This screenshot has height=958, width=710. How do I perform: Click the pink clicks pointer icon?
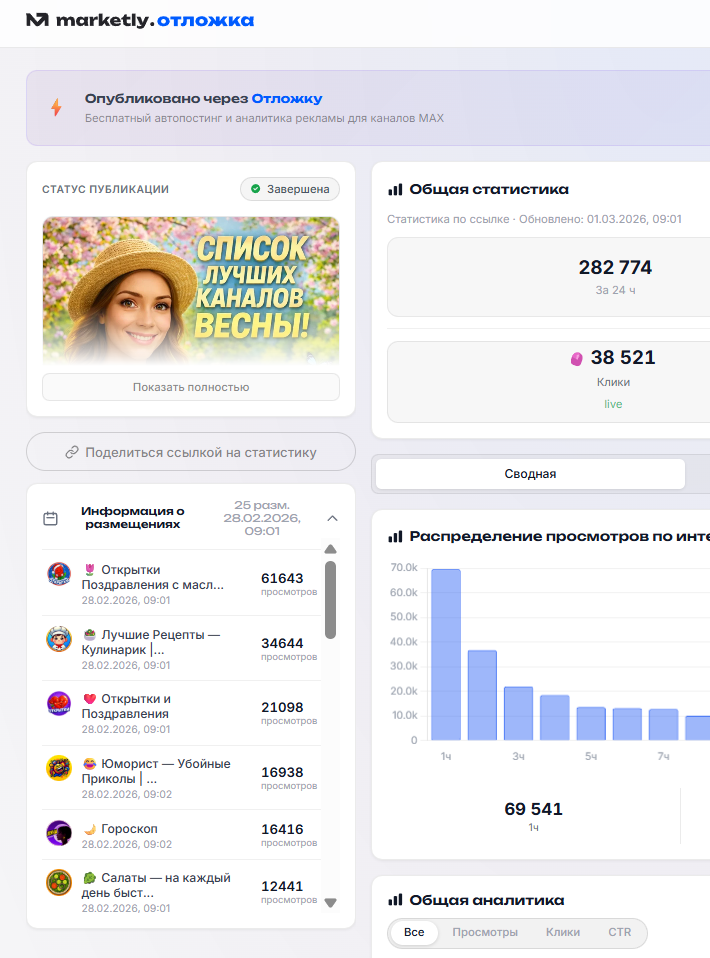point(576,359)
